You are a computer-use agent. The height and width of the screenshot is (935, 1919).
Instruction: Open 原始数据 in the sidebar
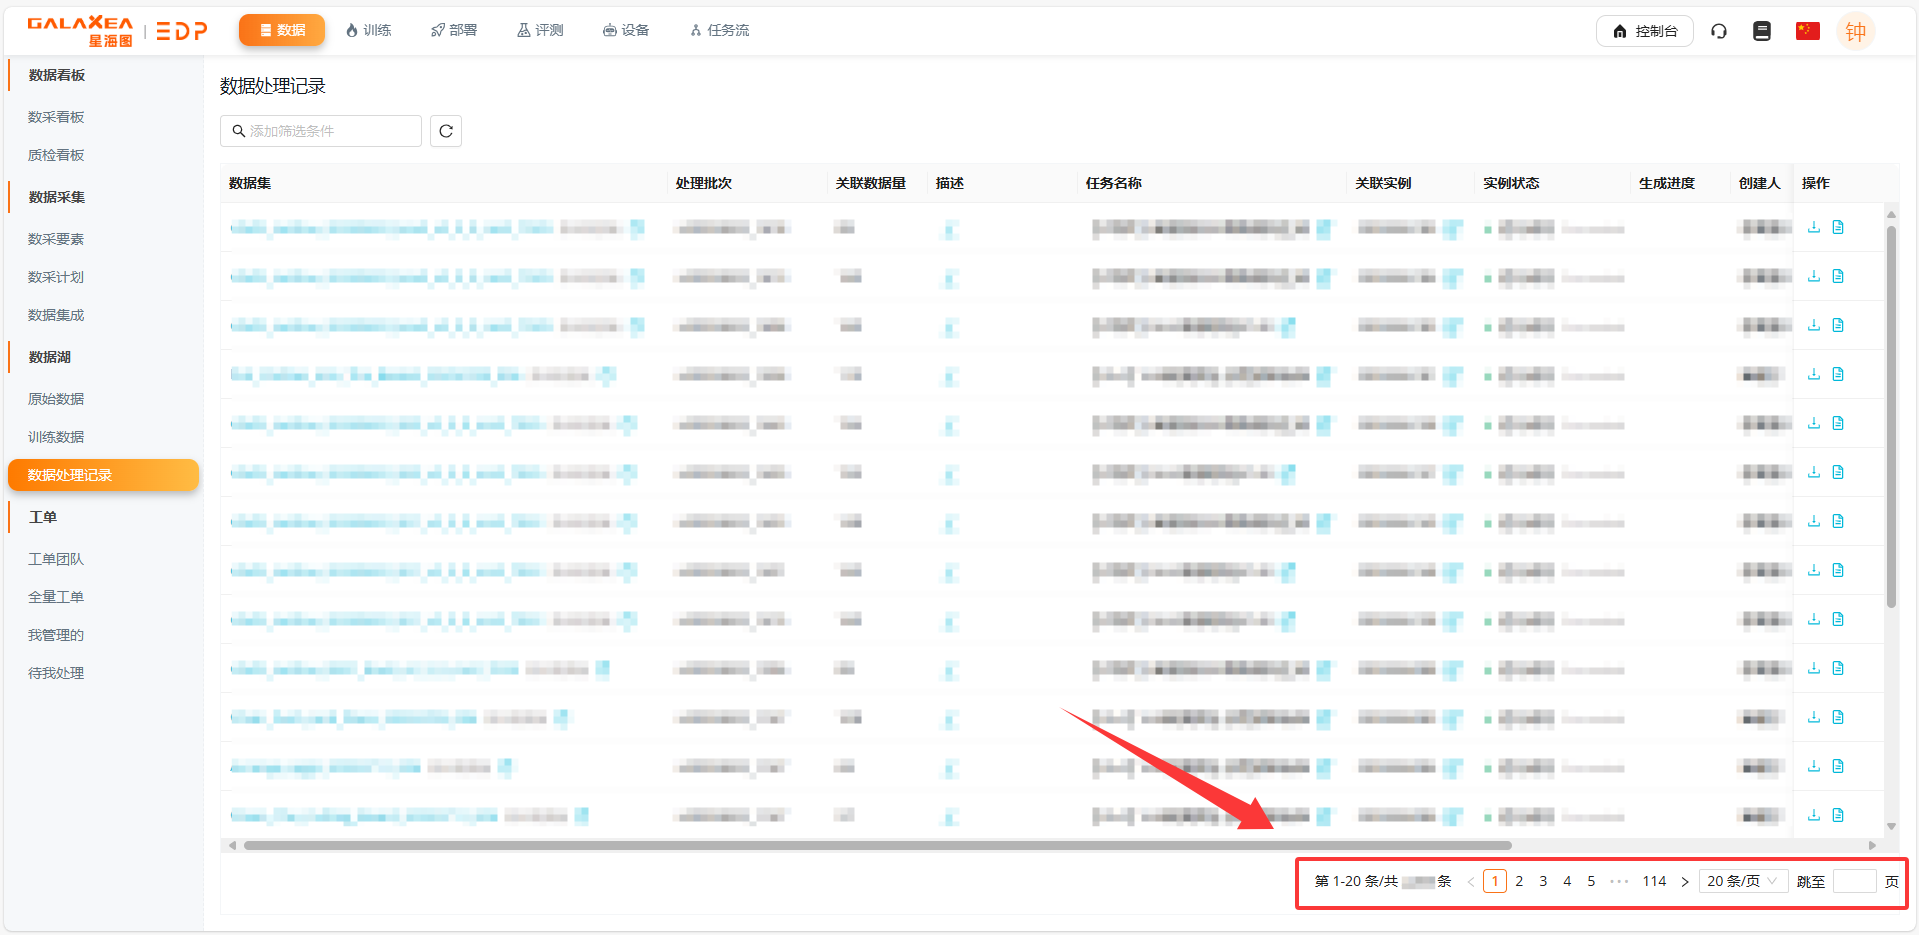(56, 399)
